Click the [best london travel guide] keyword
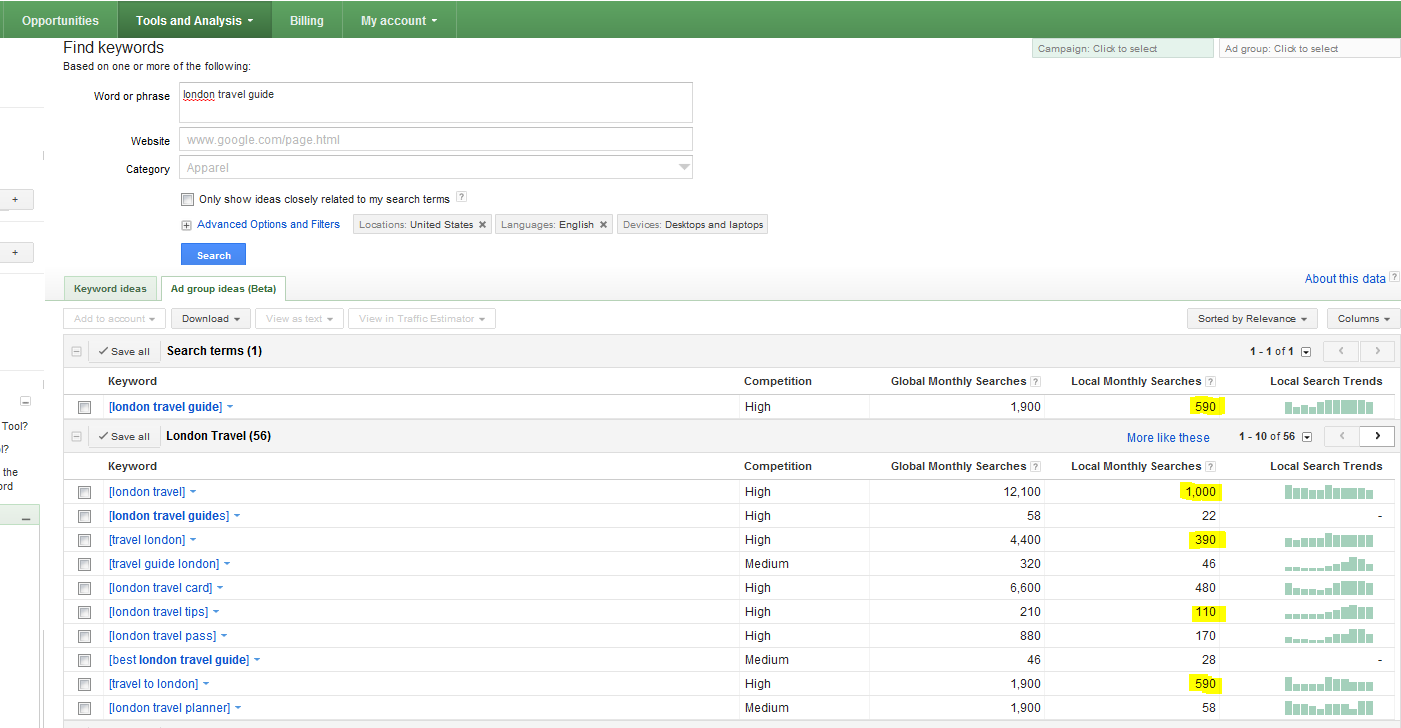 point(179,660)
